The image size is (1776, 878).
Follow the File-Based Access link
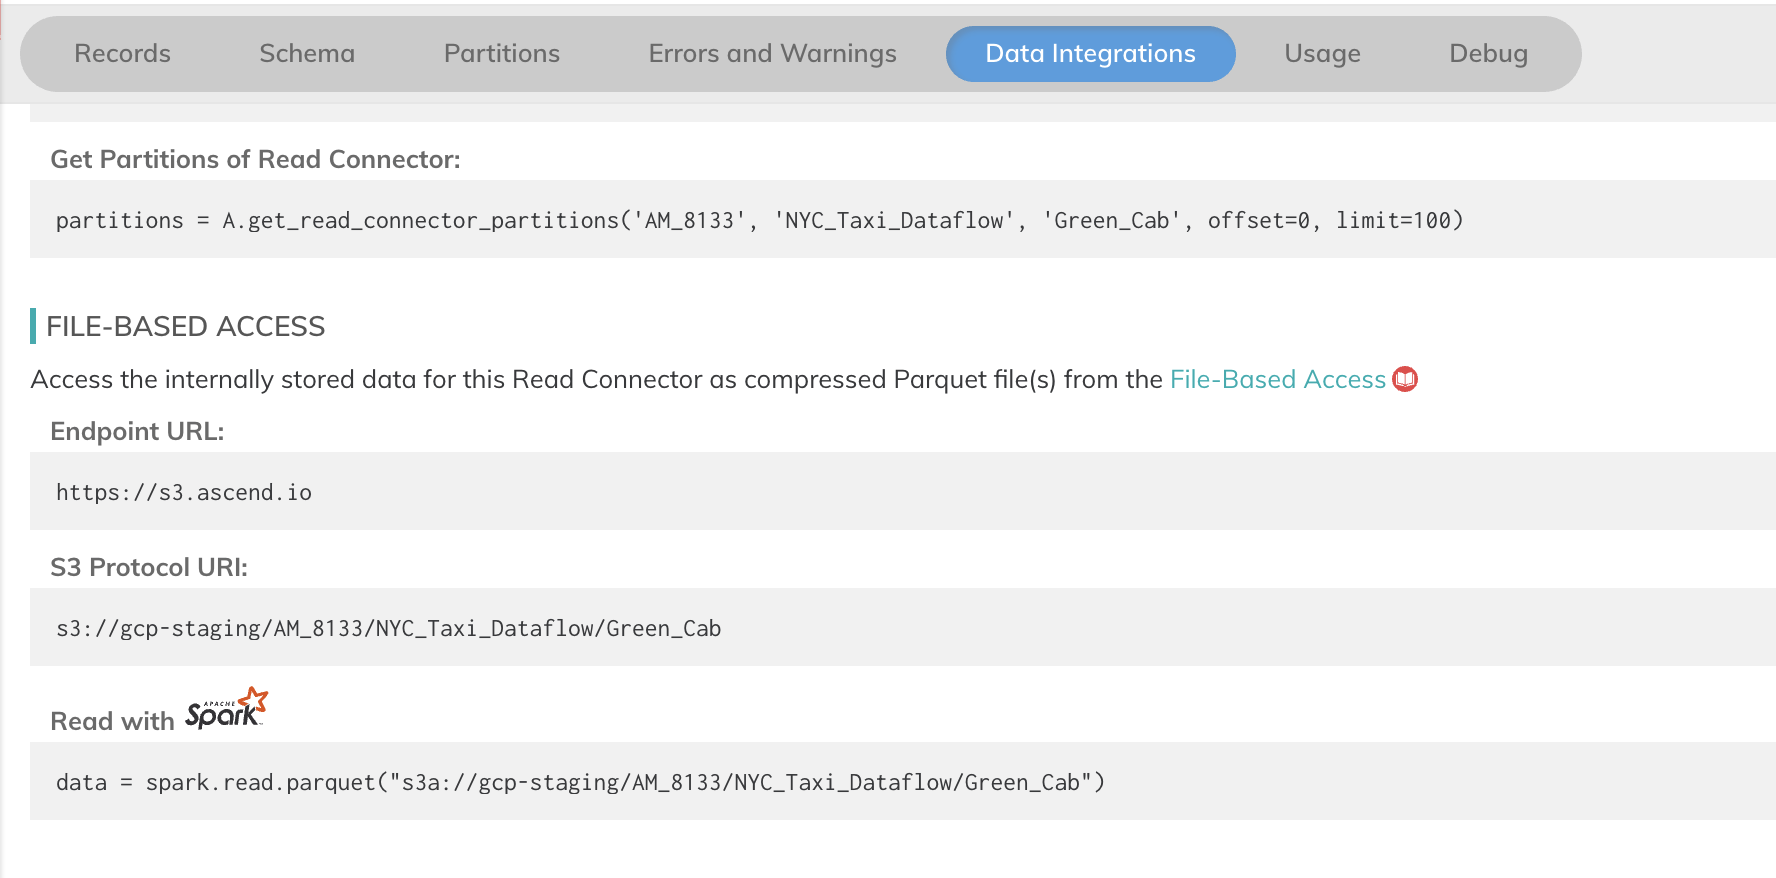tap(1277, 380)
